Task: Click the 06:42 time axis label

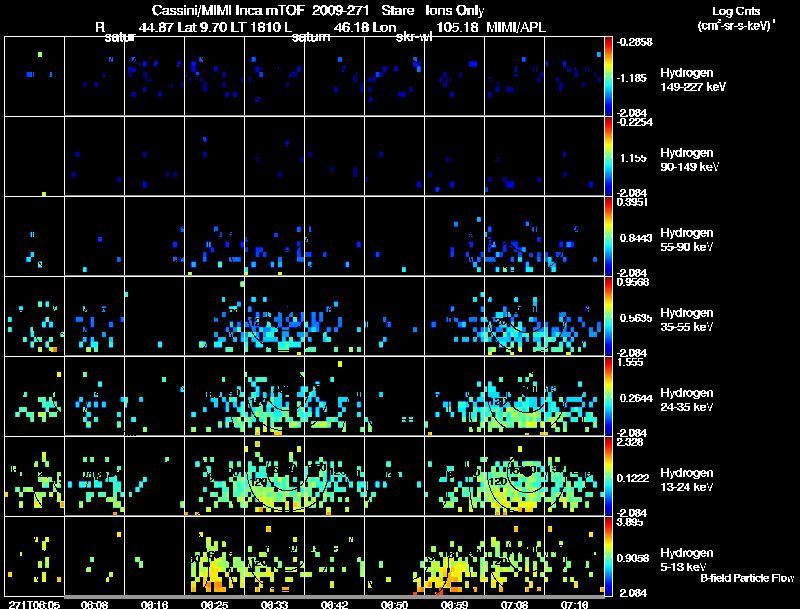Action: click(x=335, y=604)
